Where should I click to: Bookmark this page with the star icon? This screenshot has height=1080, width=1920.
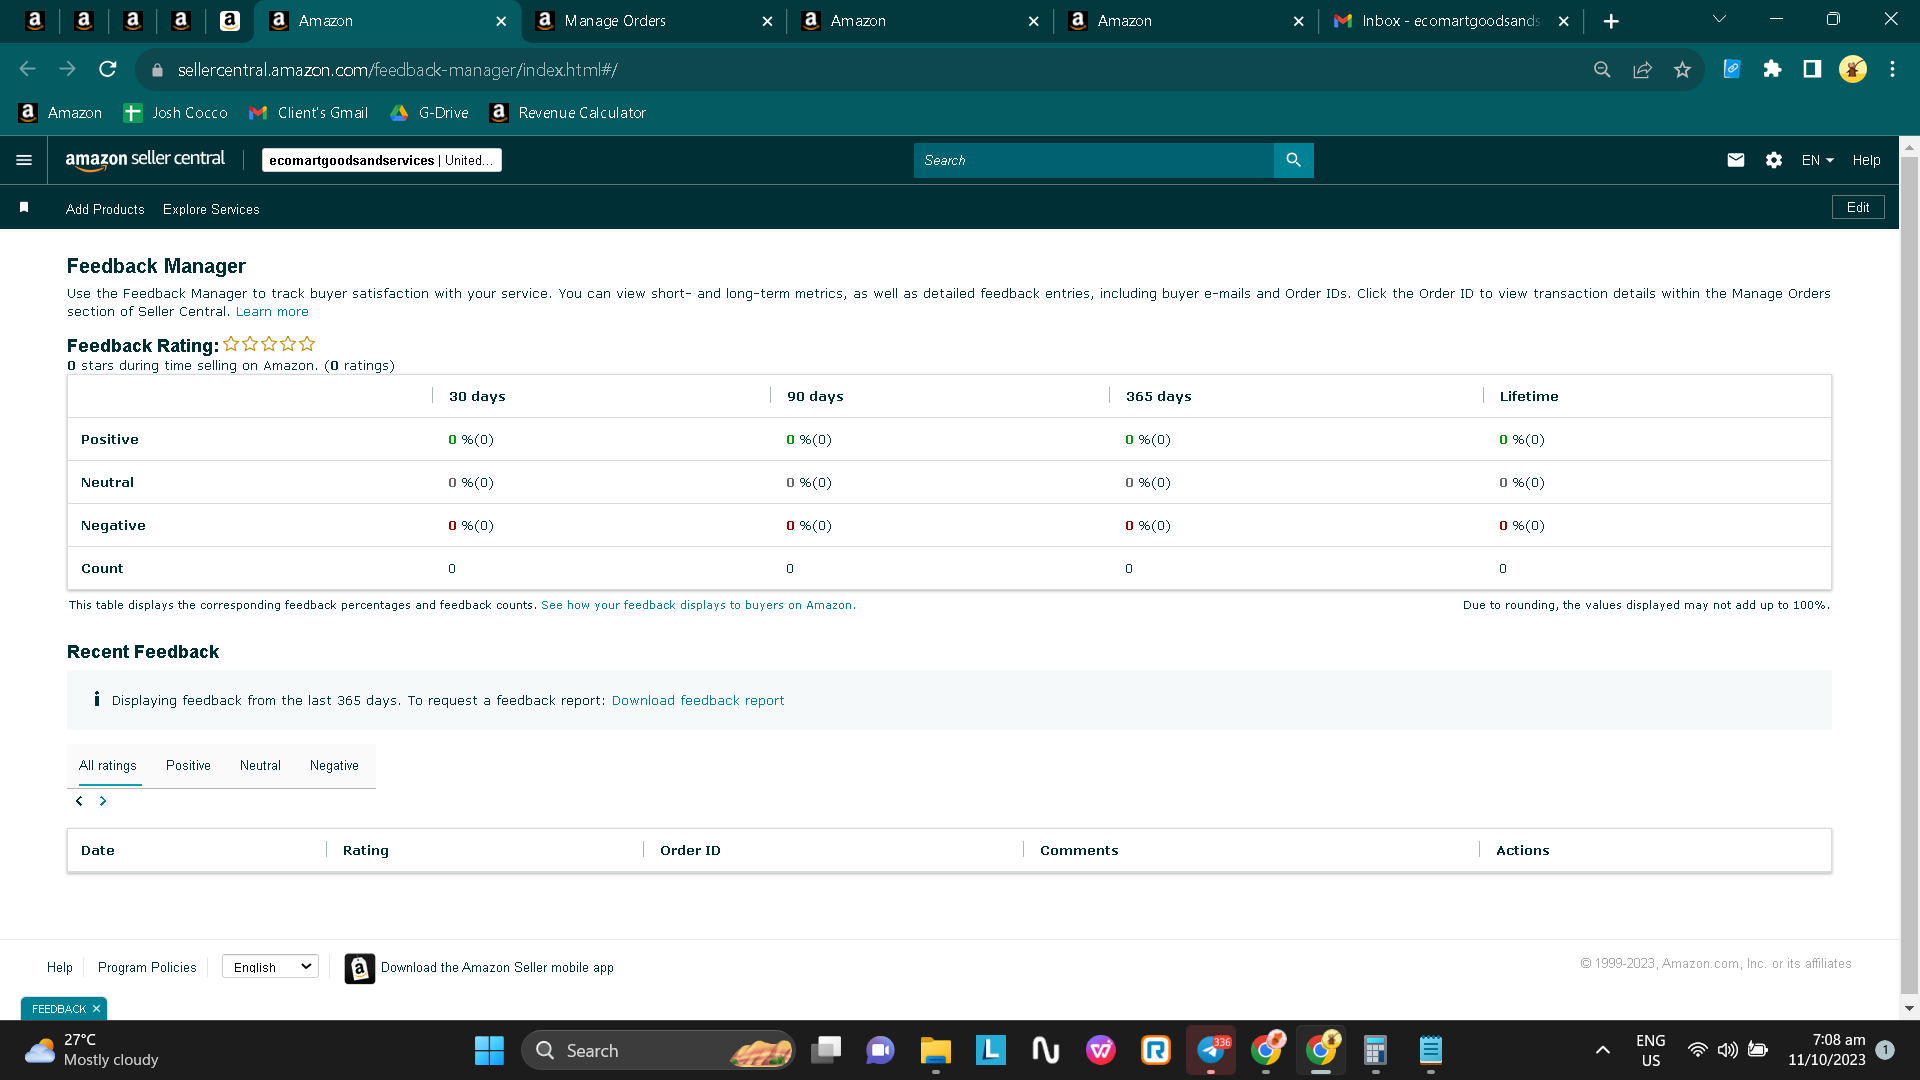pyautogui.click(x=1682, y=69)
